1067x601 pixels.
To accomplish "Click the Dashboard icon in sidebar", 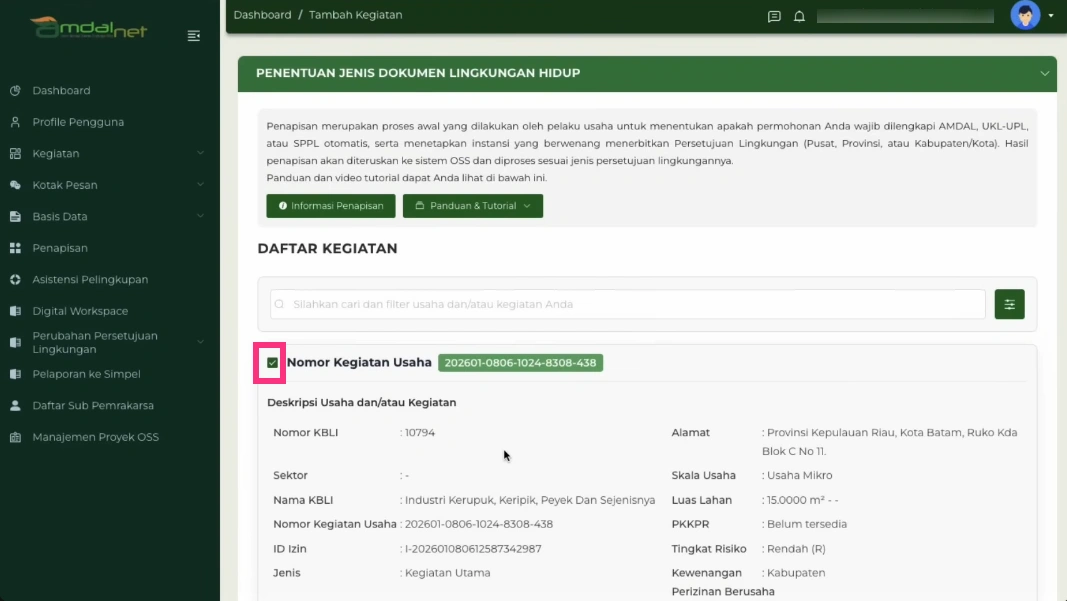I will (x=15, y=91).
